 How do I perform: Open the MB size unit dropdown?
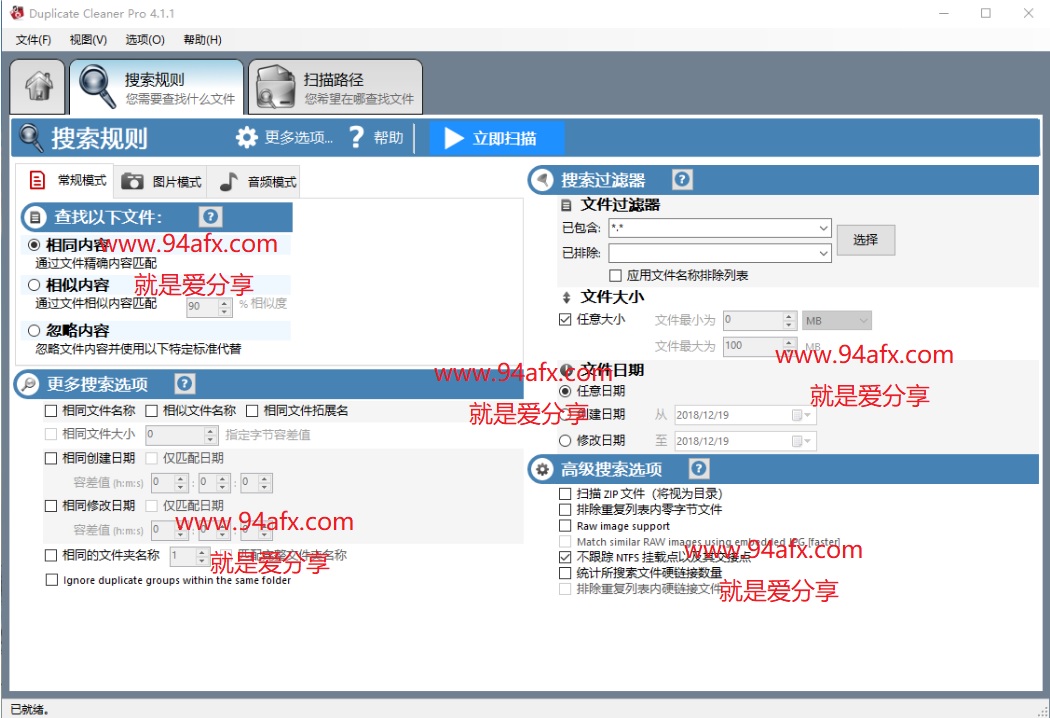click(x=837, y=321)
